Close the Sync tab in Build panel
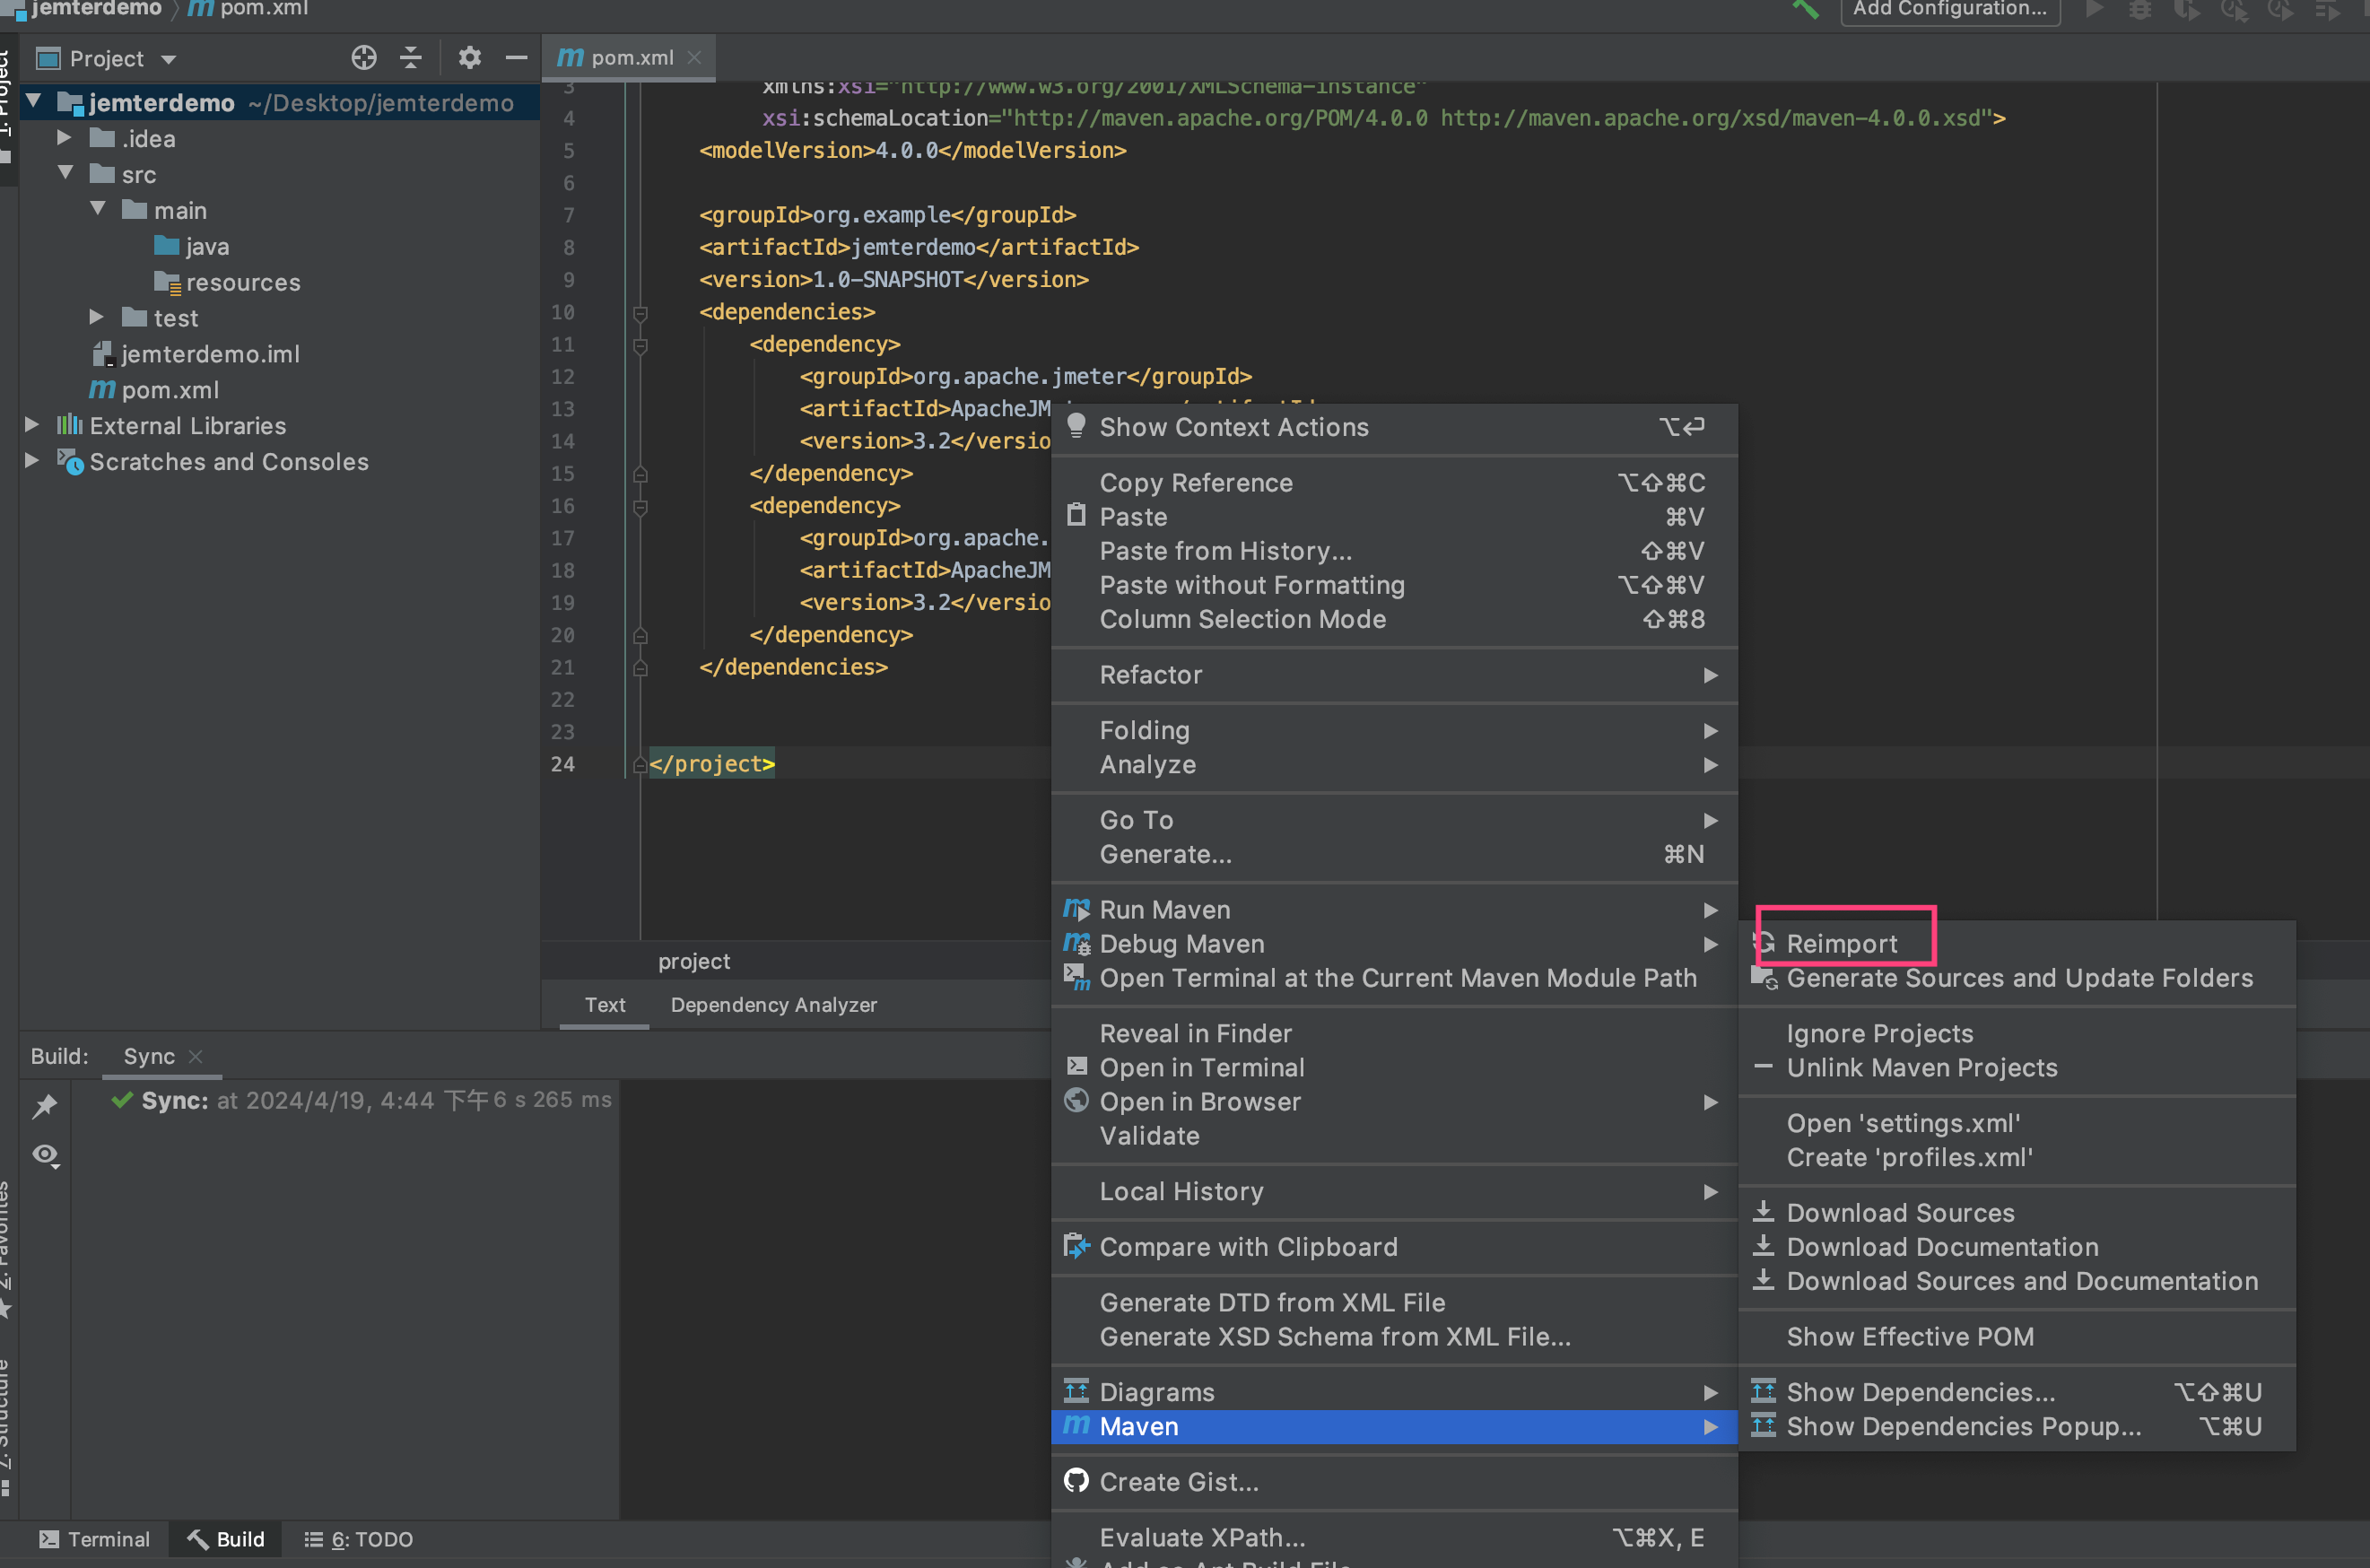This screenshot has height=1568, width=2370. [196, 1056]
